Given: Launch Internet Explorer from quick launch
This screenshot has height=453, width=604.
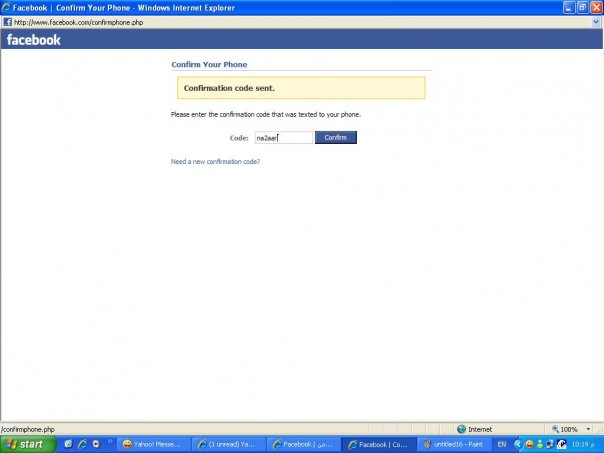Looking at the screenshot, I should point(82,444).
